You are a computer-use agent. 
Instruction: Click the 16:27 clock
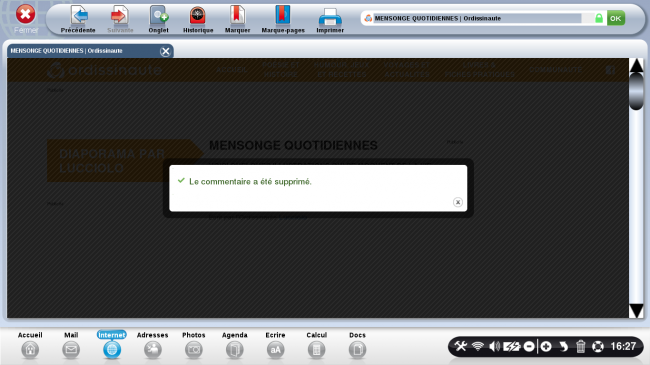click(623, 346)
